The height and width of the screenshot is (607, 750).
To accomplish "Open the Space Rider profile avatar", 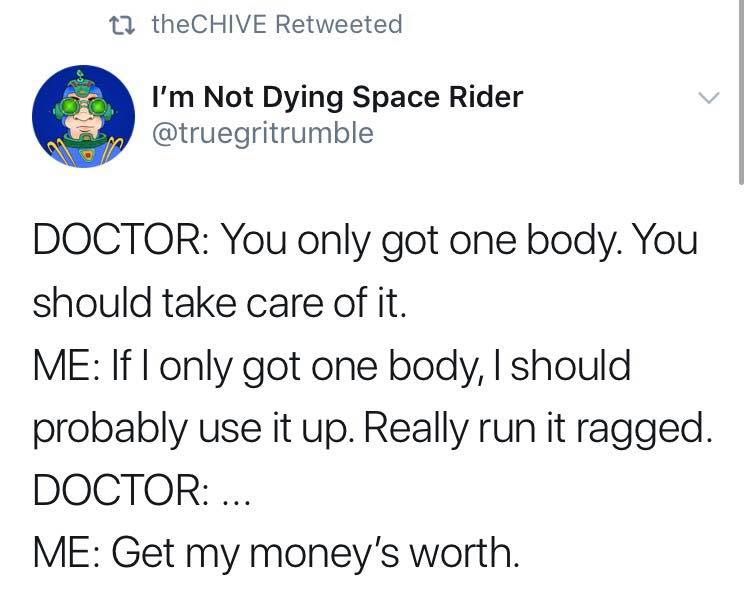I will point(83,117).
